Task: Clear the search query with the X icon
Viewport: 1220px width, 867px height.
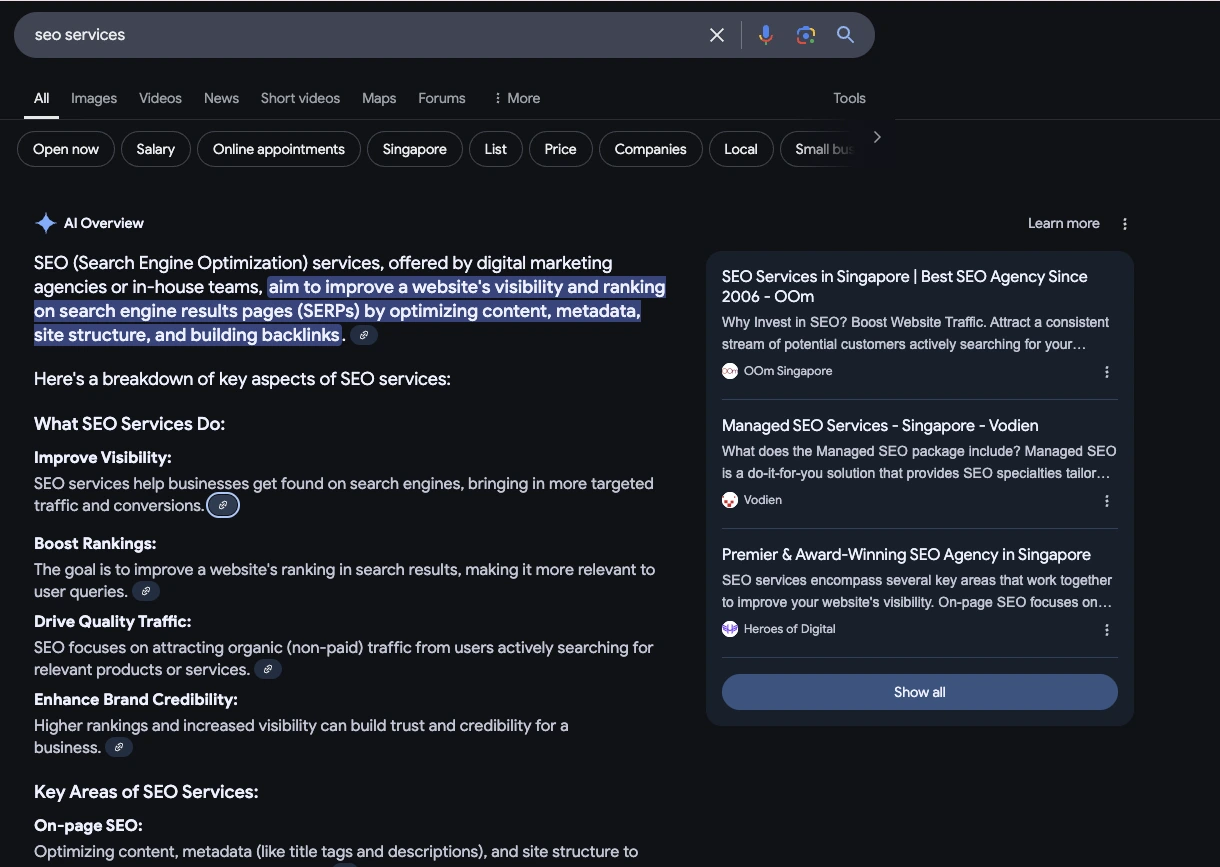Action: pos(717,35)
